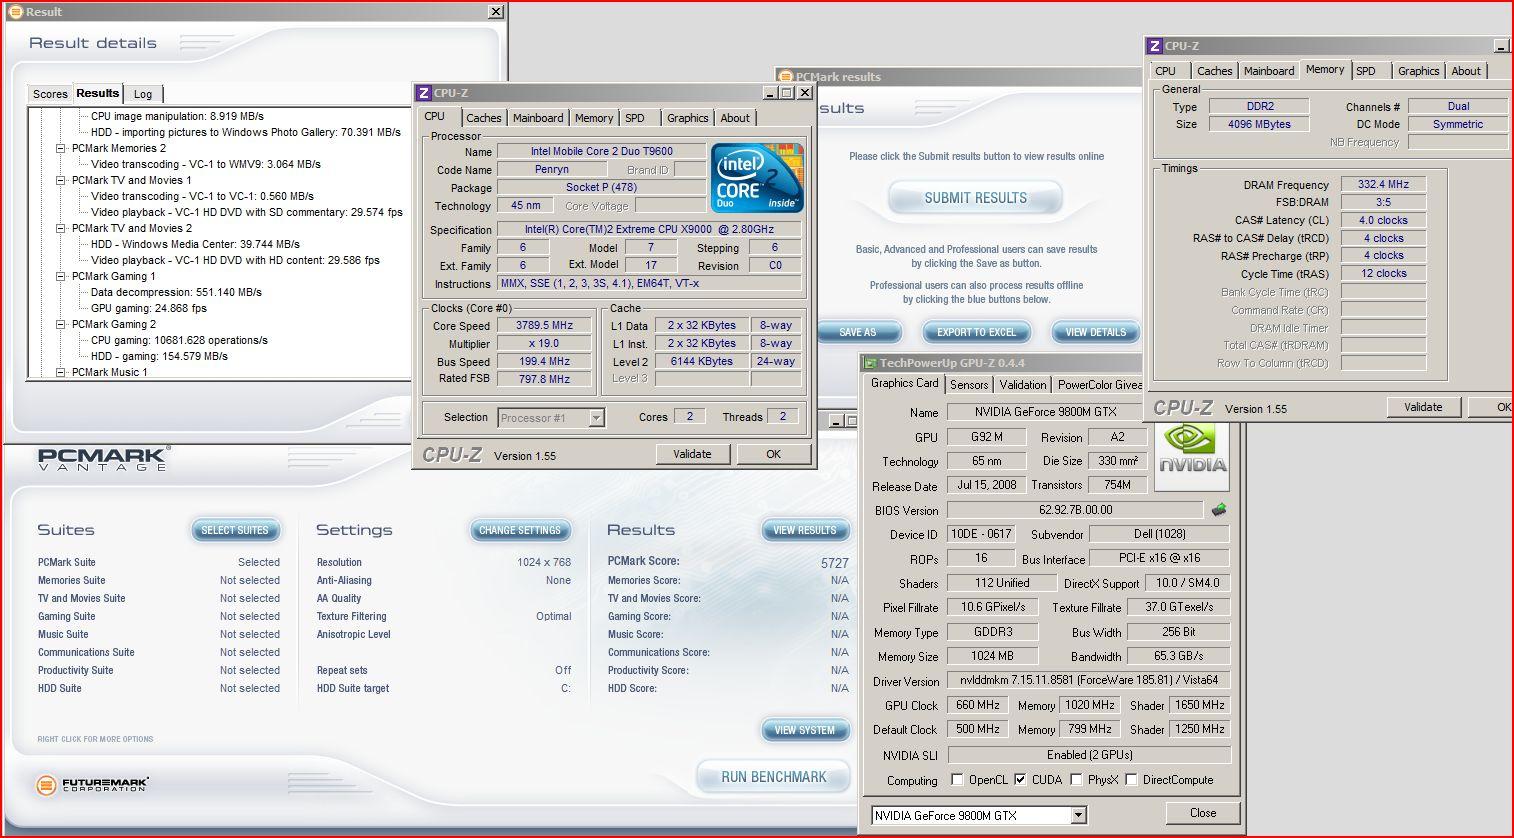Click the DRAM Frequency value 332.4 MHz
The width and height of the screenshot is (1514, 838).
pos(1383,184)
